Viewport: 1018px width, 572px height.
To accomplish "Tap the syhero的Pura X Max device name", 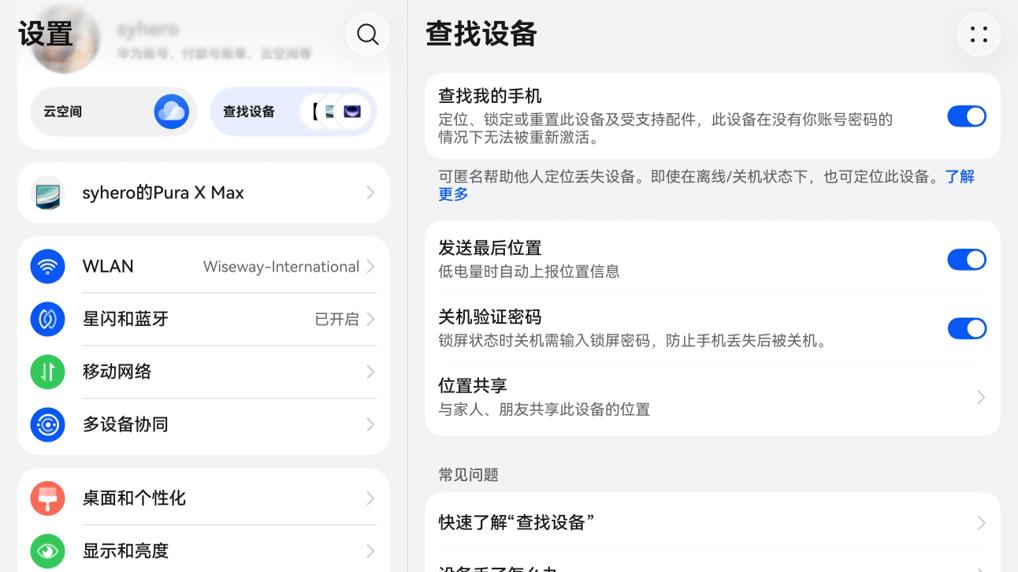I will [x=163, y=193].
